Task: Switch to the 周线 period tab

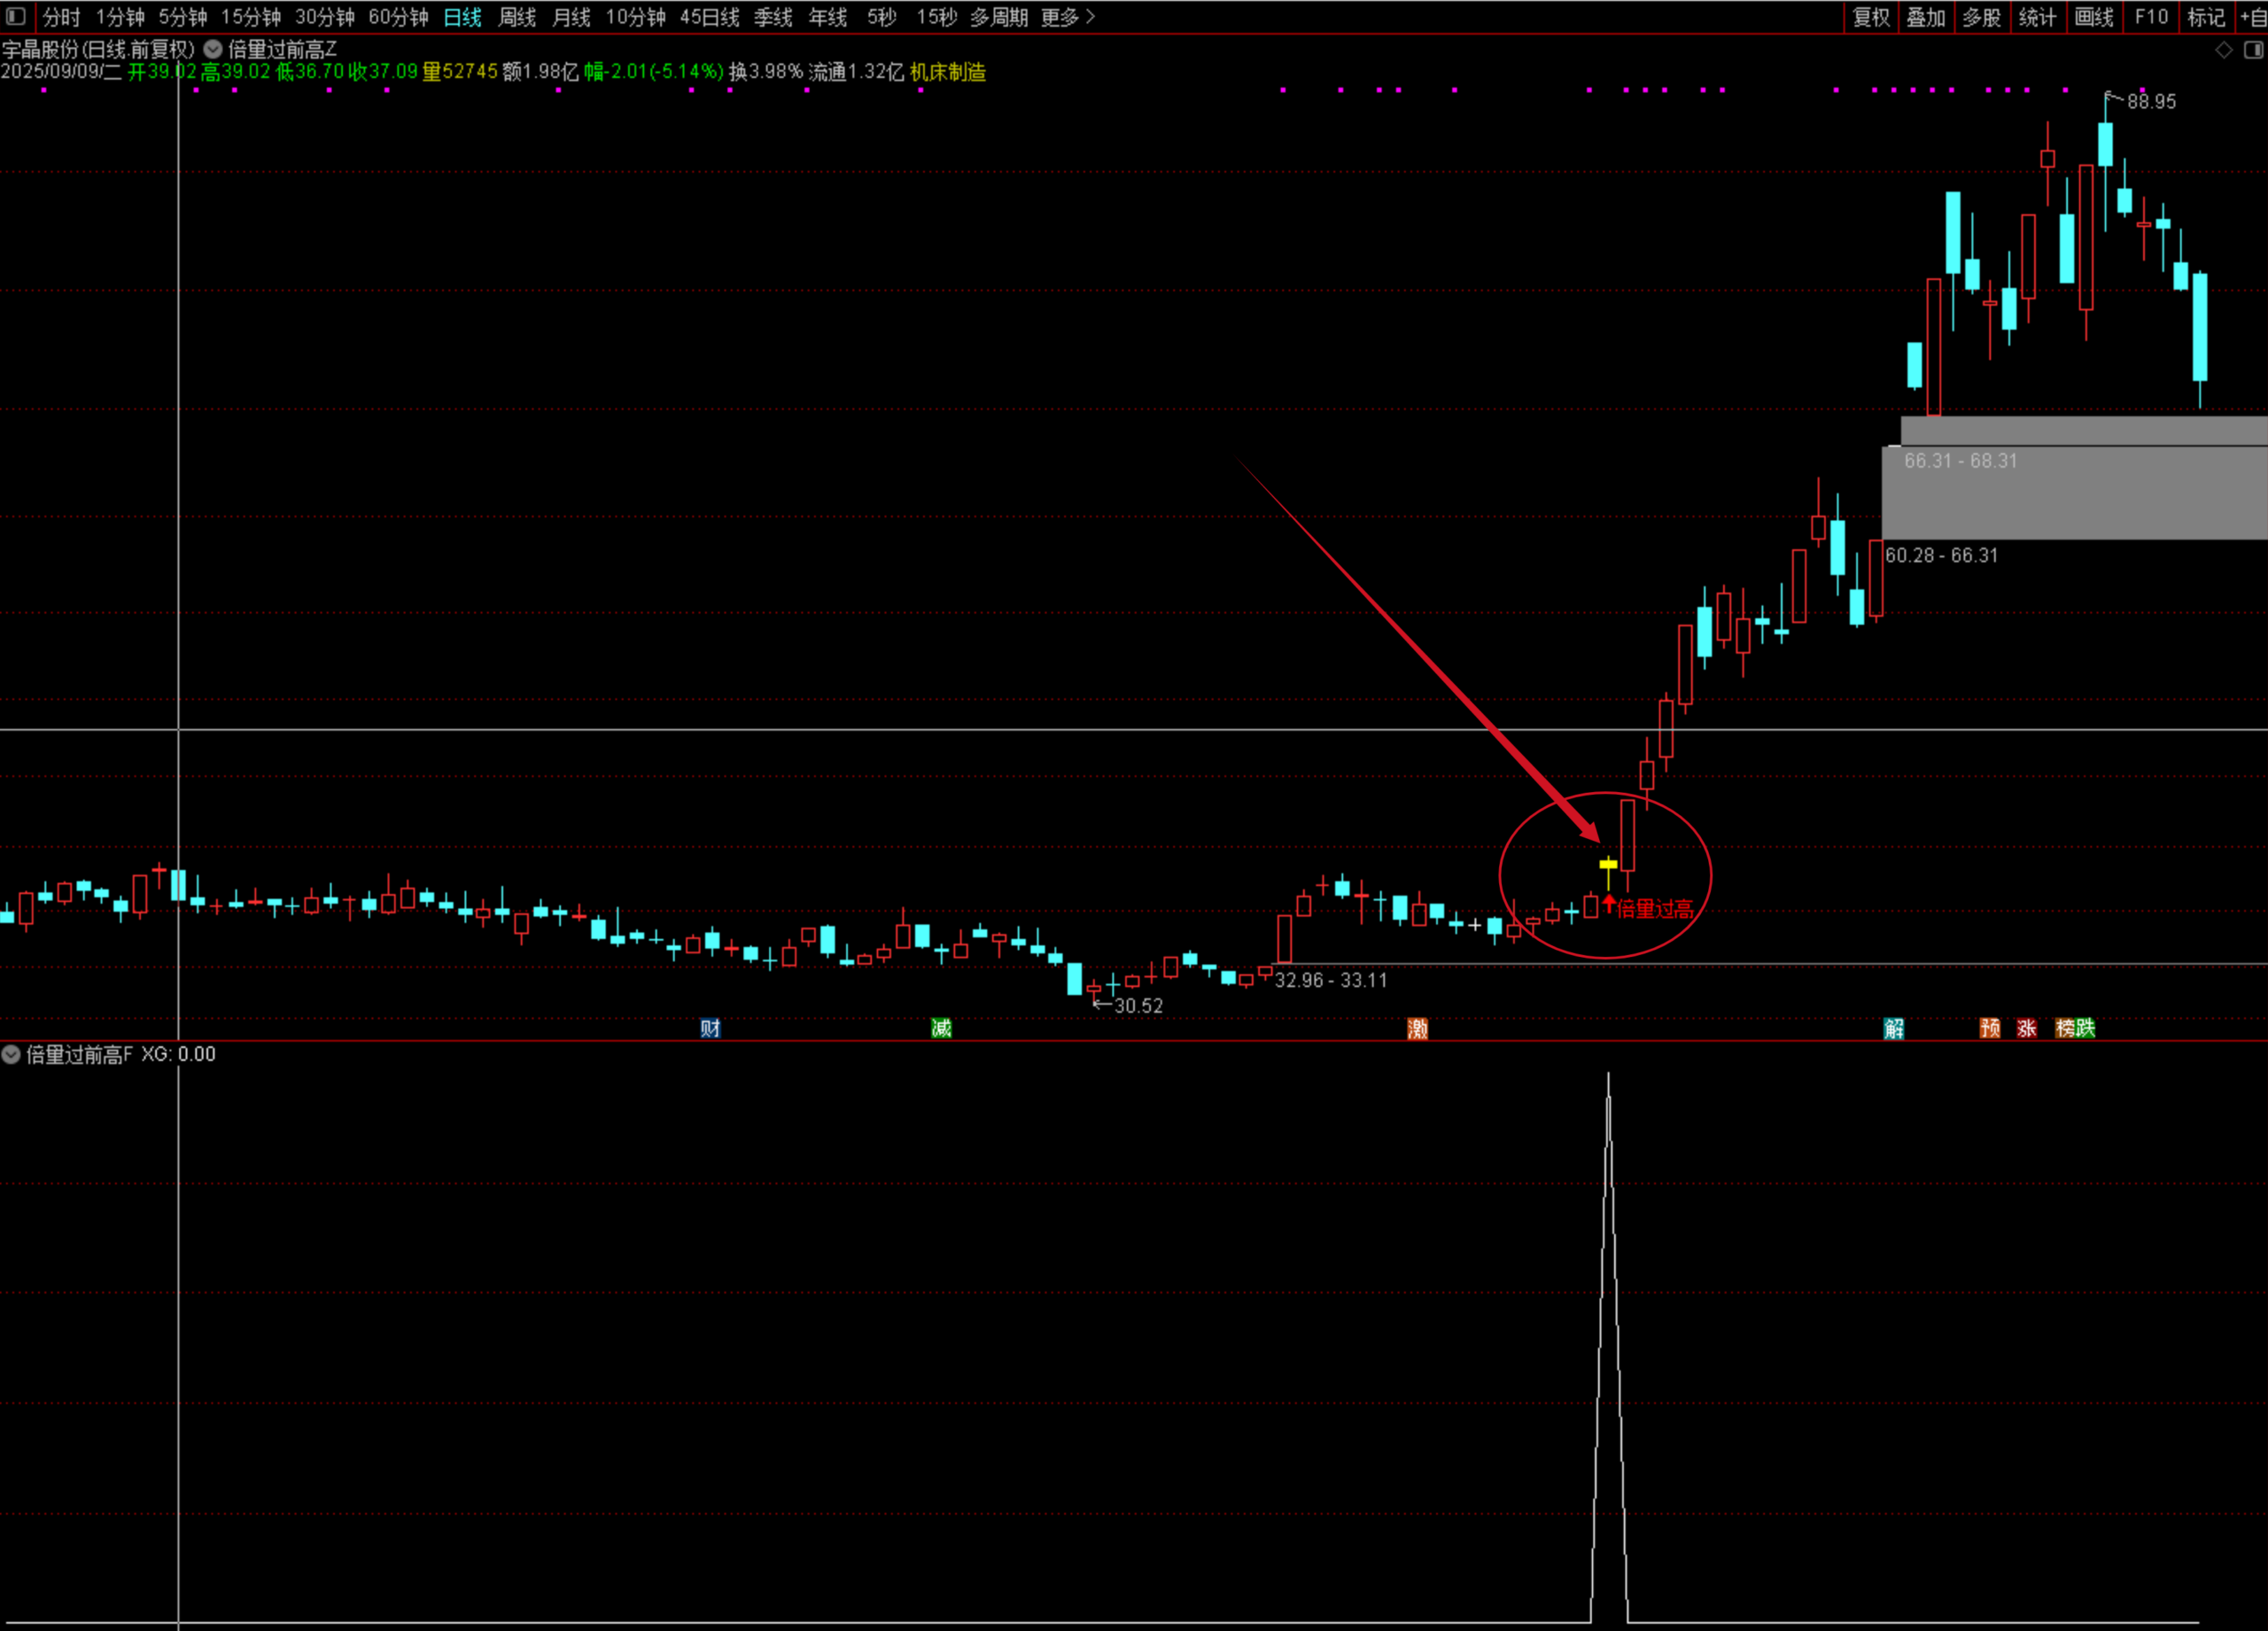Action: click(517, 17)
